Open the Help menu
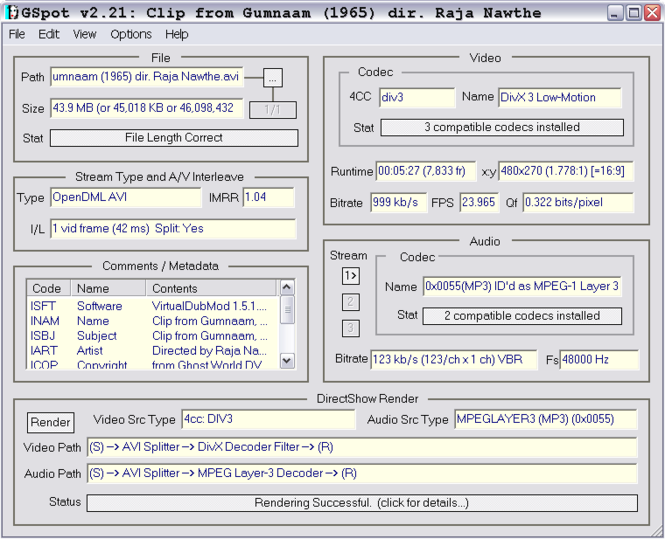The width and height of the screenshot is (665, 539). [x=177, y=34]
